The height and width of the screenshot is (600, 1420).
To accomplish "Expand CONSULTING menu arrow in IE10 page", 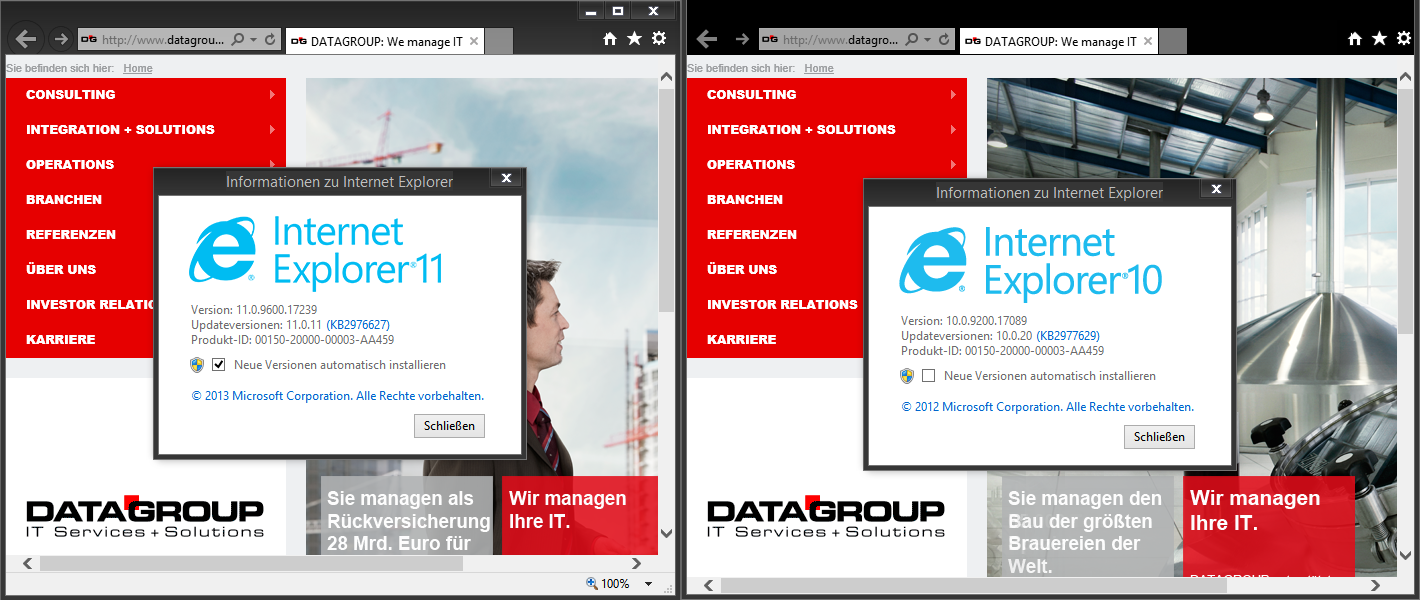I will (x=953, y=95).
